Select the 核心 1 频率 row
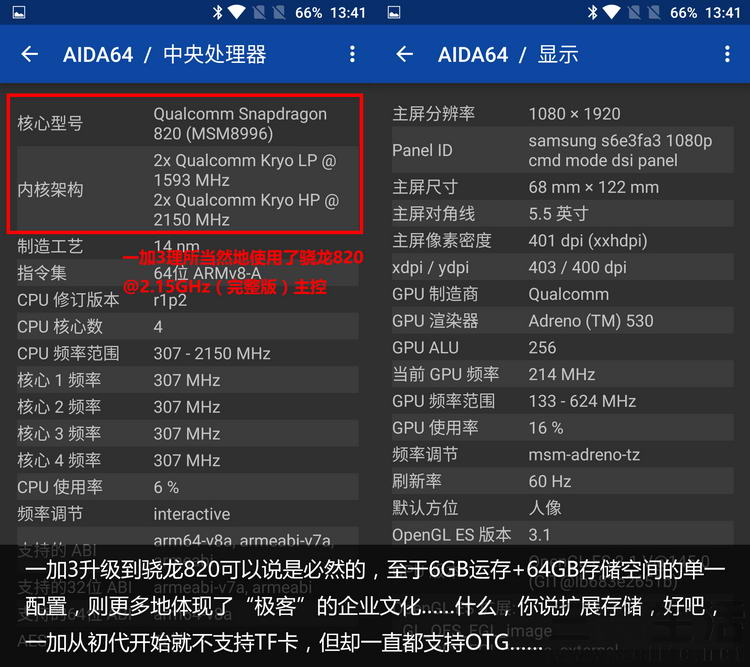Image resolution: width=750 pixels, height=667 pixels. point(188,380)
